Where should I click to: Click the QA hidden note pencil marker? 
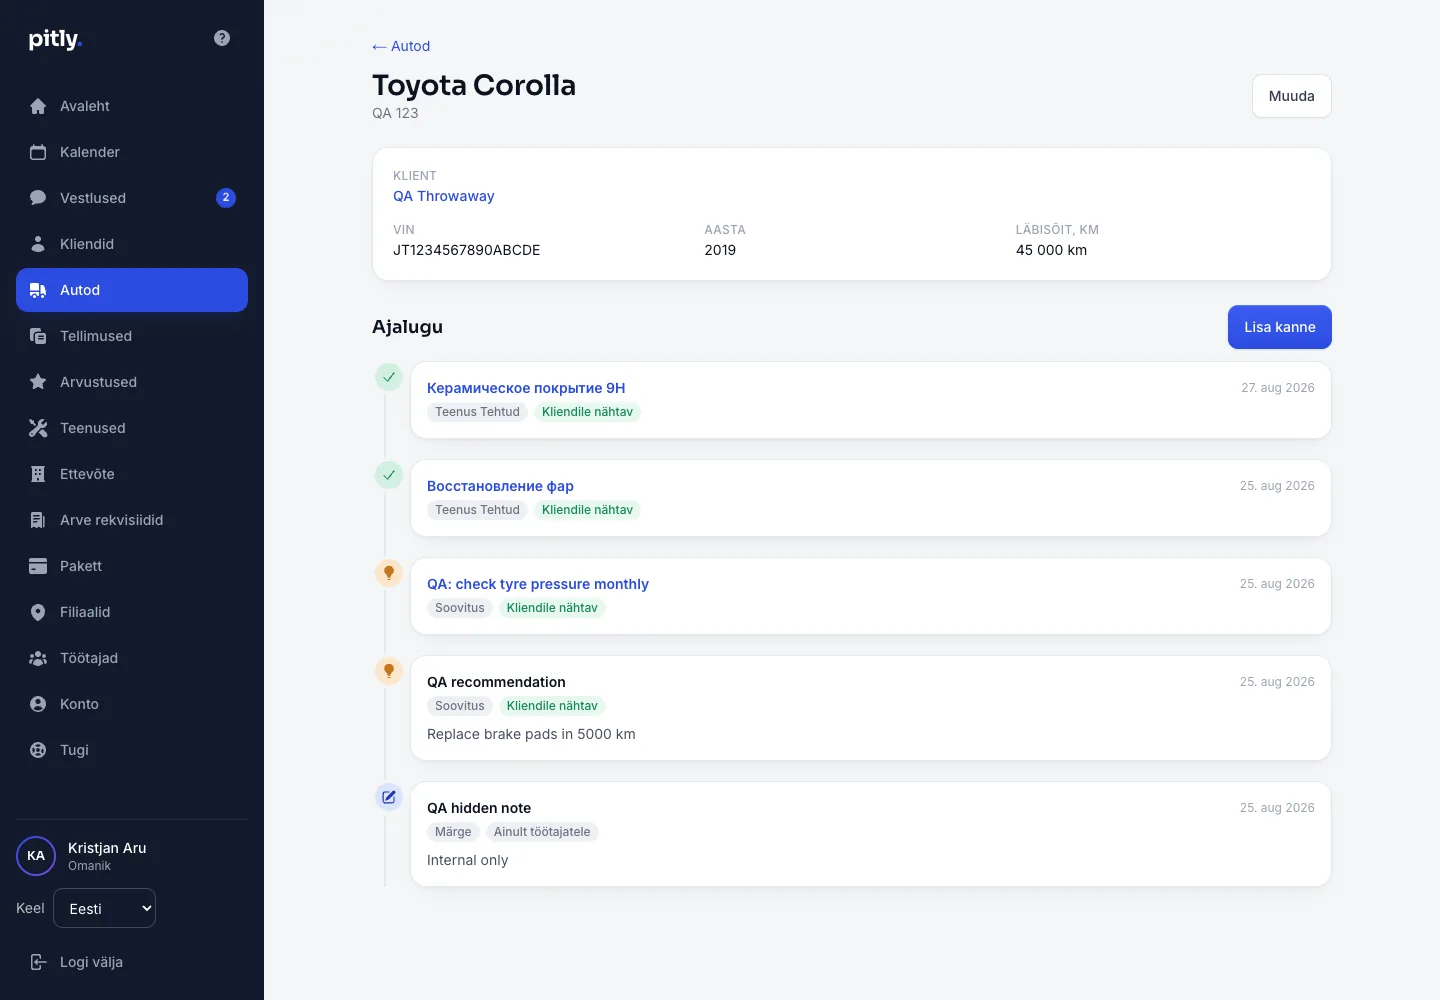pos(389,797)
